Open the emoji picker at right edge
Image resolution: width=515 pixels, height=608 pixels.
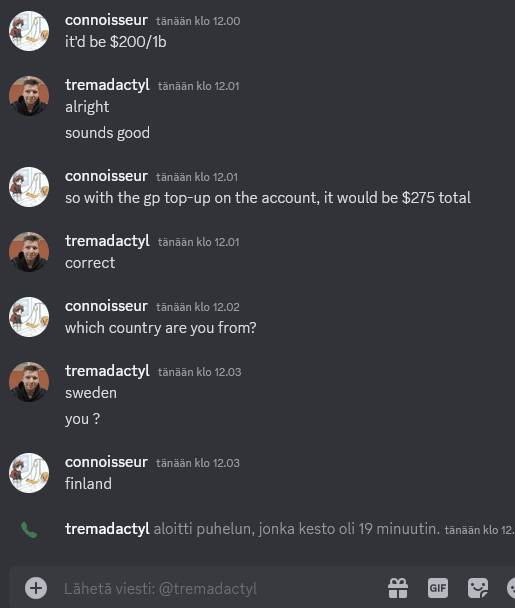point(511,588)
